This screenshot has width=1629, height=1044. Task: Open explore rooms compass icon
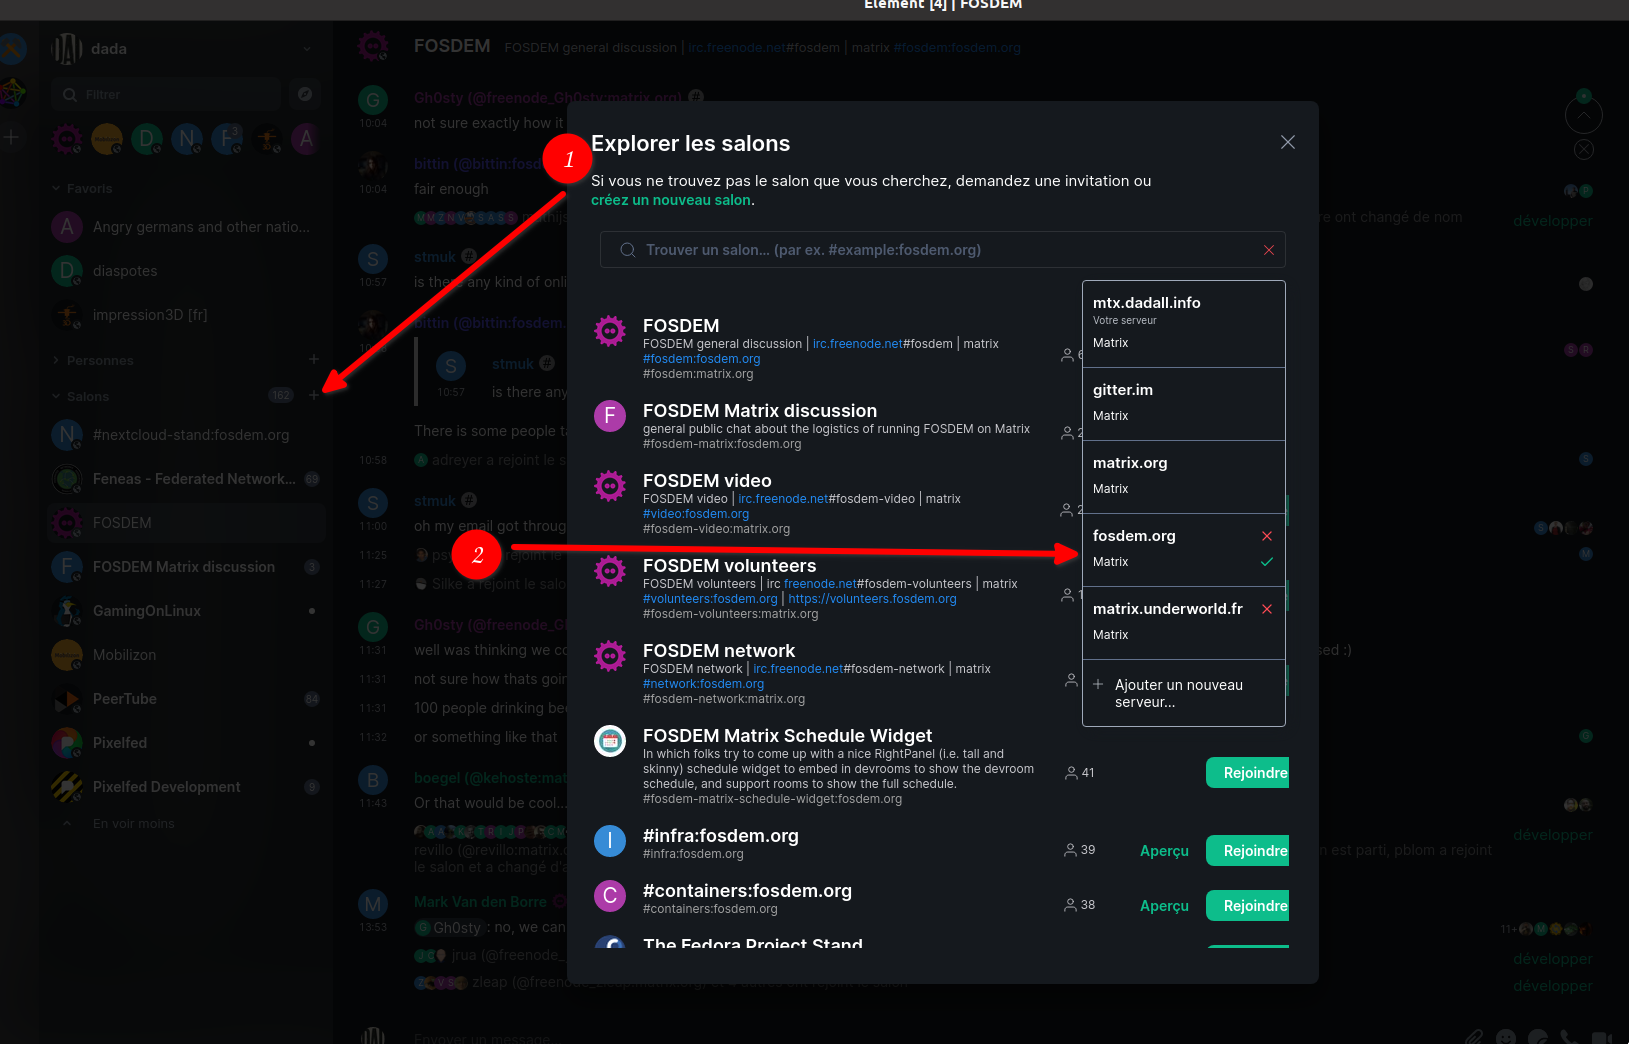[305, 94]
